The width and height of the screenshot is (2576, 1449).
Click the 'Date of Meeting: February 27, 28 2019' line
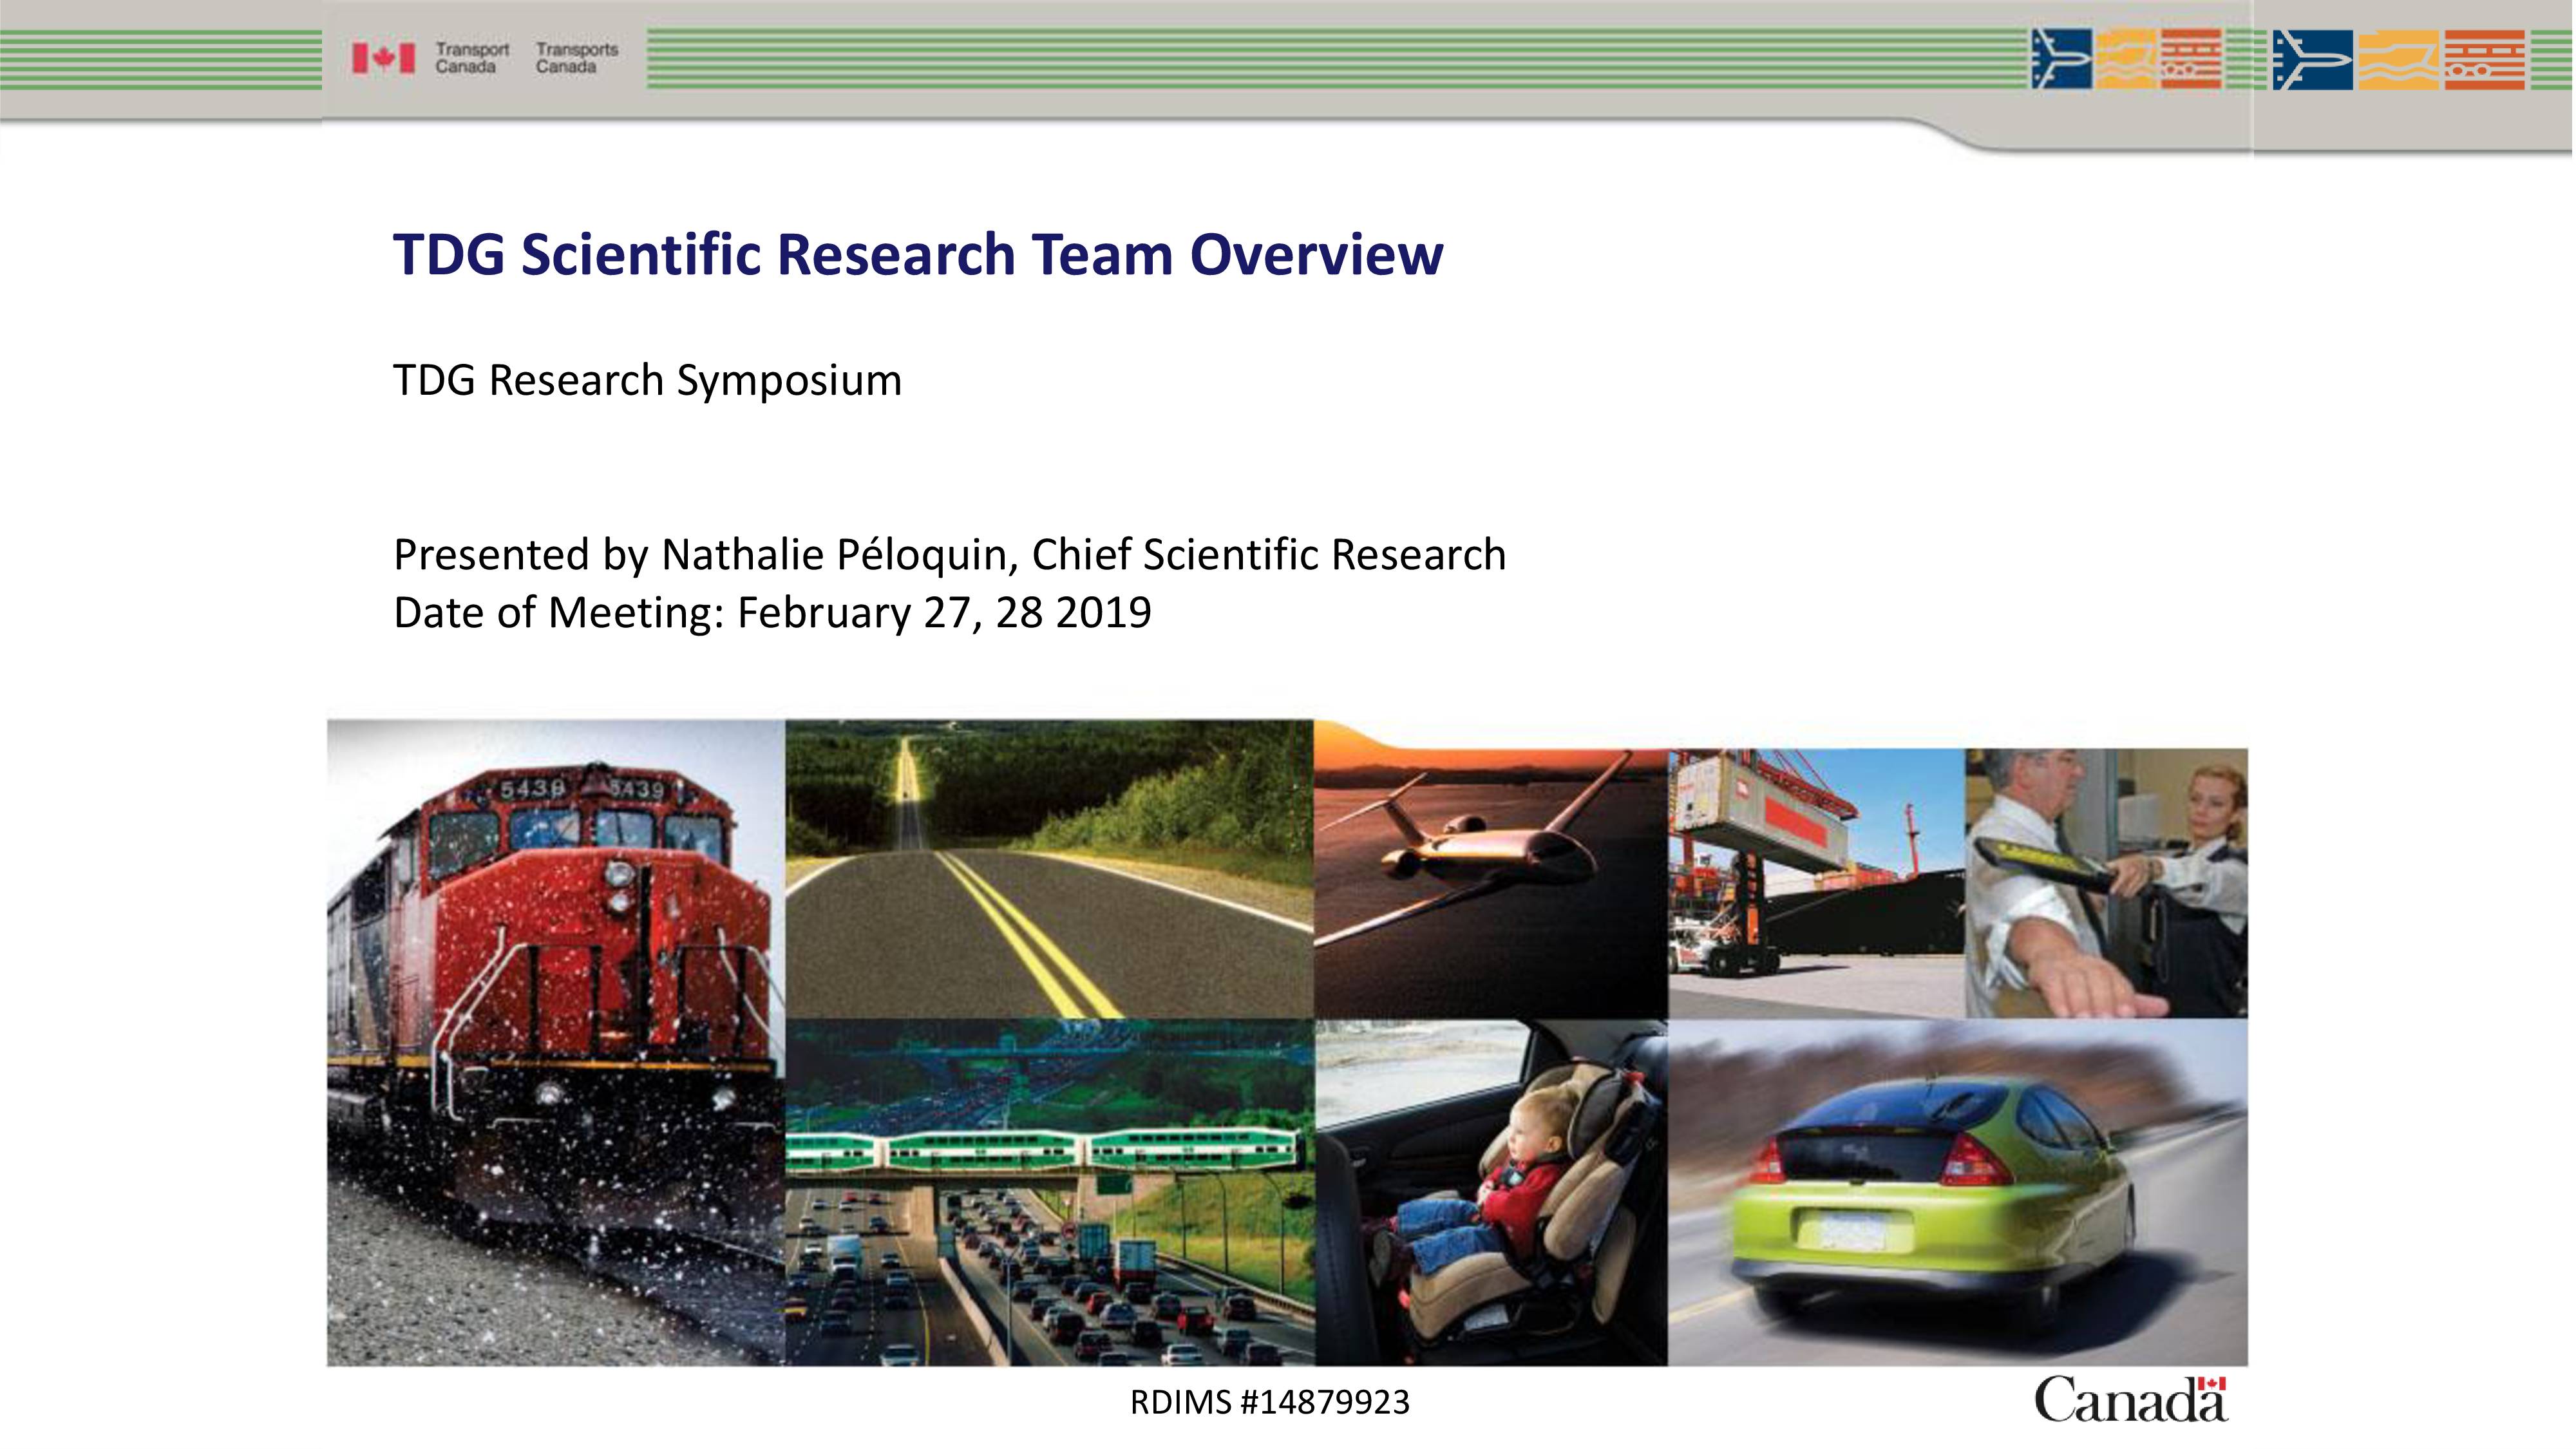click(772, 612)
